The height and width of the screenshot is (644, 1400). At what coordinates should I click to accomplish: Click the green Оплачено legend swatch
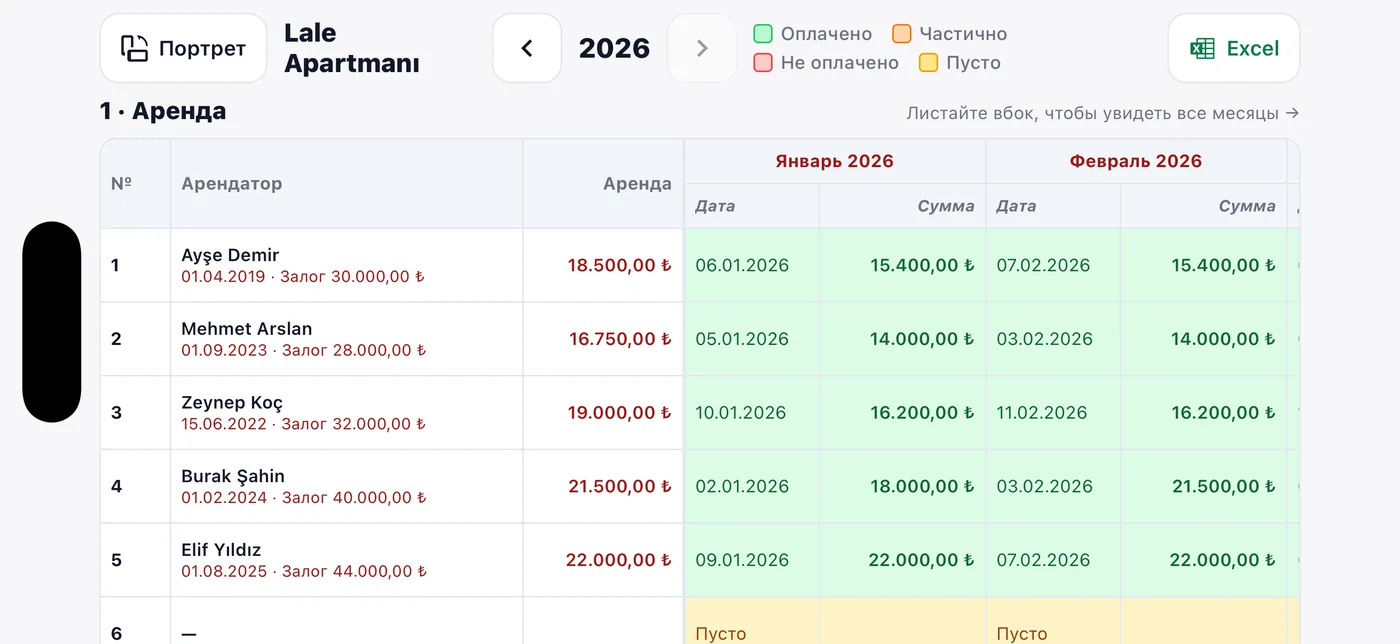point(763,34)
